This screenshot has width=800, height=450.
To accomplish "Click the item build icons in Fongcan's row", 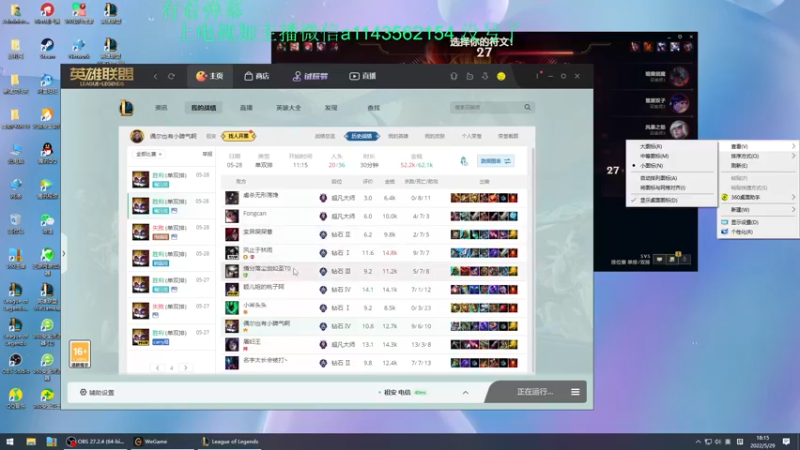I will click(x=484, y=216).
